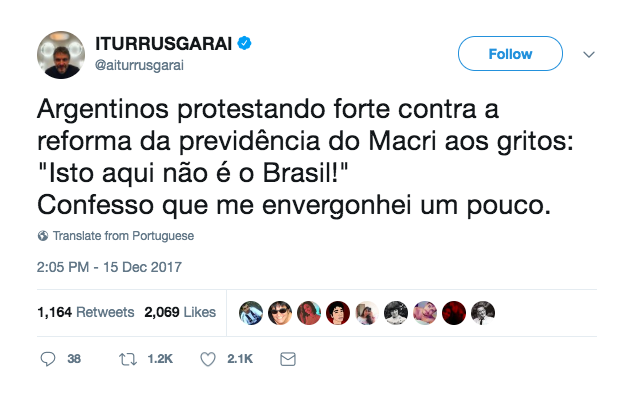This screenshot has width=634, height=396.
Task: Like the tweet with heart icon
Action: (208, 359)
